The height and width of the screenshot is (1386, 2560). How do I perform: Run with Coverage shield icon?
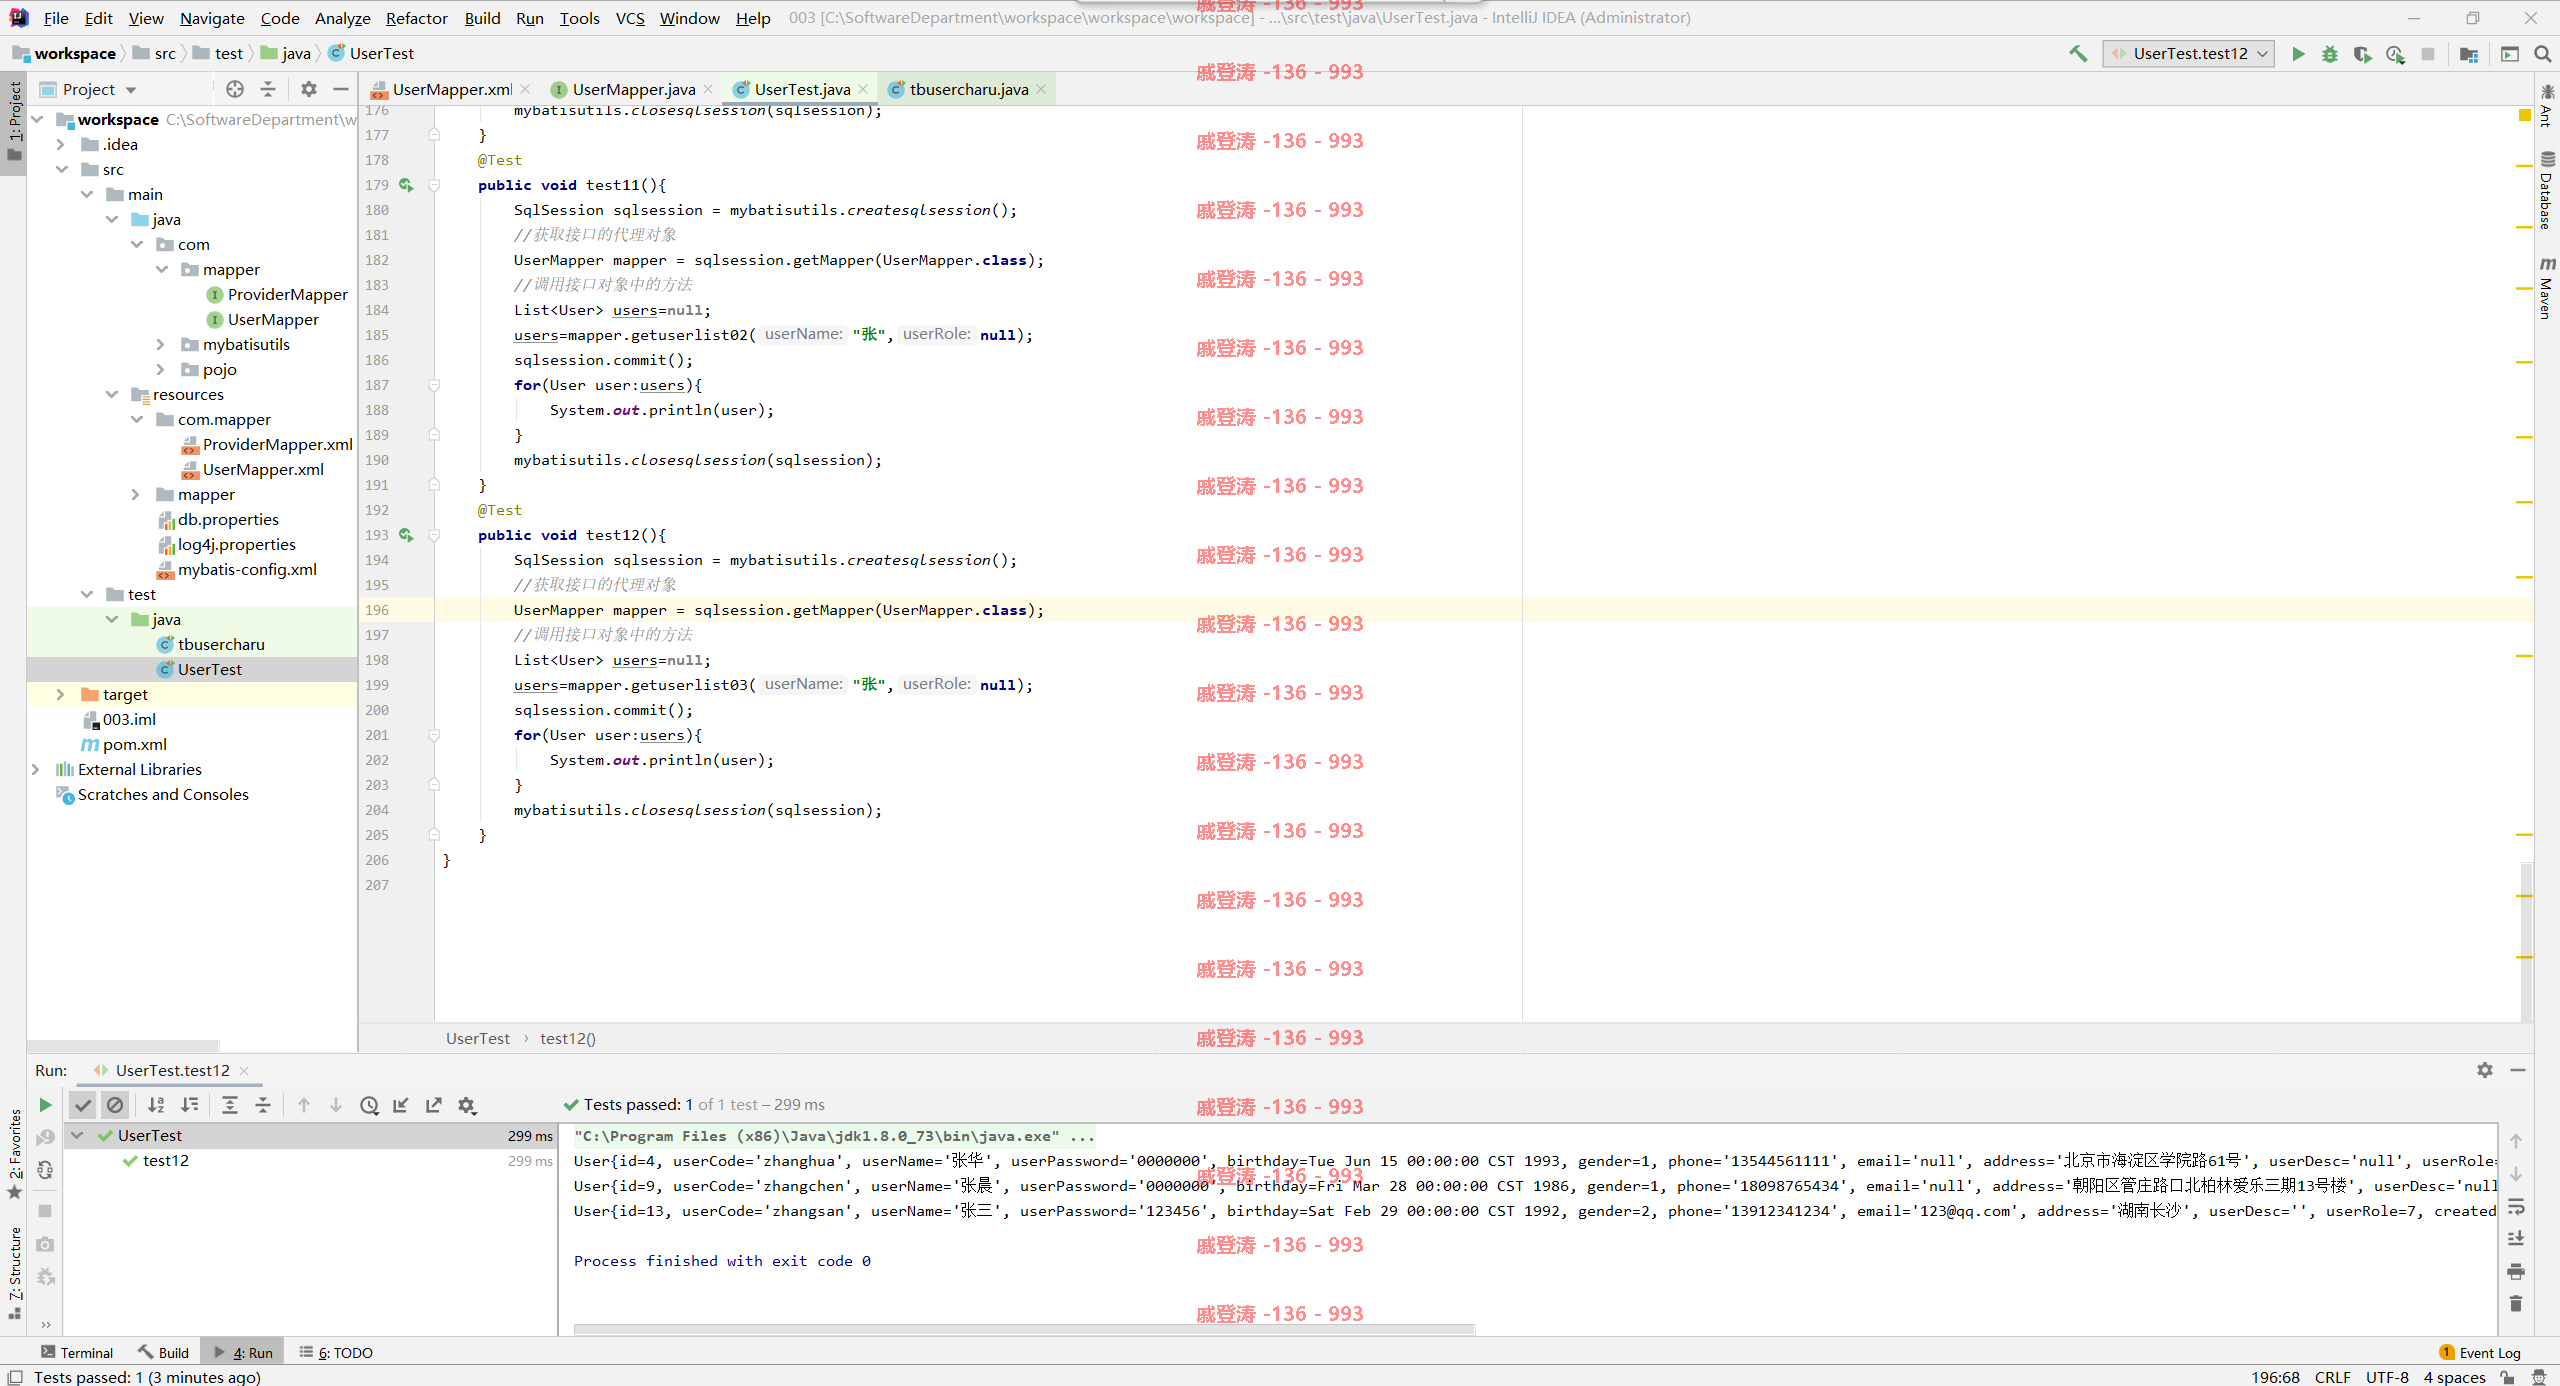click(x=2362, y=54)
